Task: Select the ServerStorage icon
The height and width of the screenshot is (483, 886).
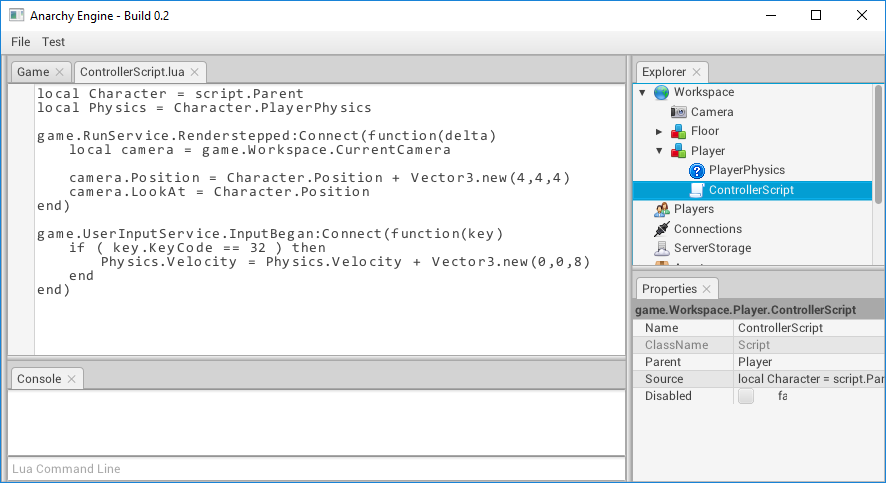Action: [x=661, y=248]
